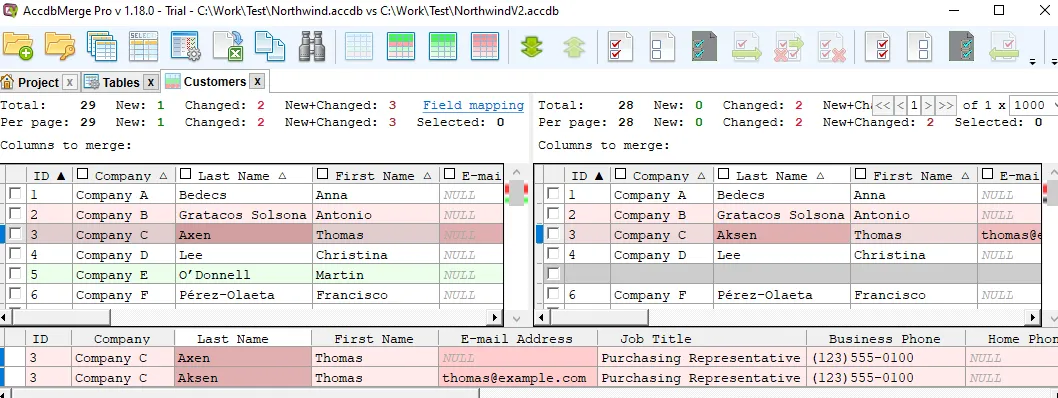Go to last page with >> button
The width and height of the screenshot is (1058, 398).
[946, 105]
